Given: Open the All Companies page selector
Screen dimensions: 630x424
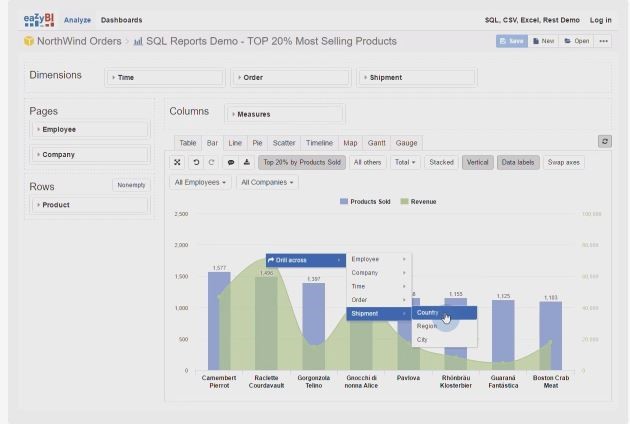Looking at the screenshot, I should [x=267, y=182].
